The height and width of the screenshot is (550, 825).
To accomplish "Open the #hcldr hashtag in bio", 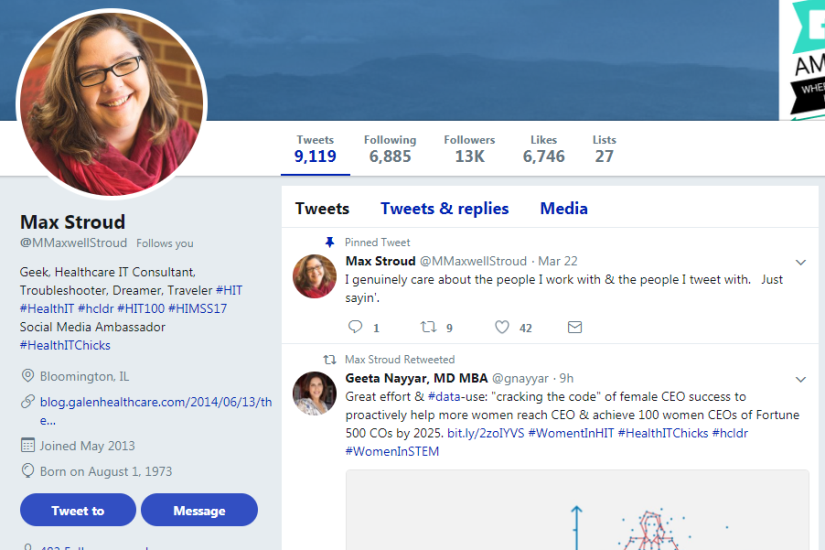I will tap(96, 308).
